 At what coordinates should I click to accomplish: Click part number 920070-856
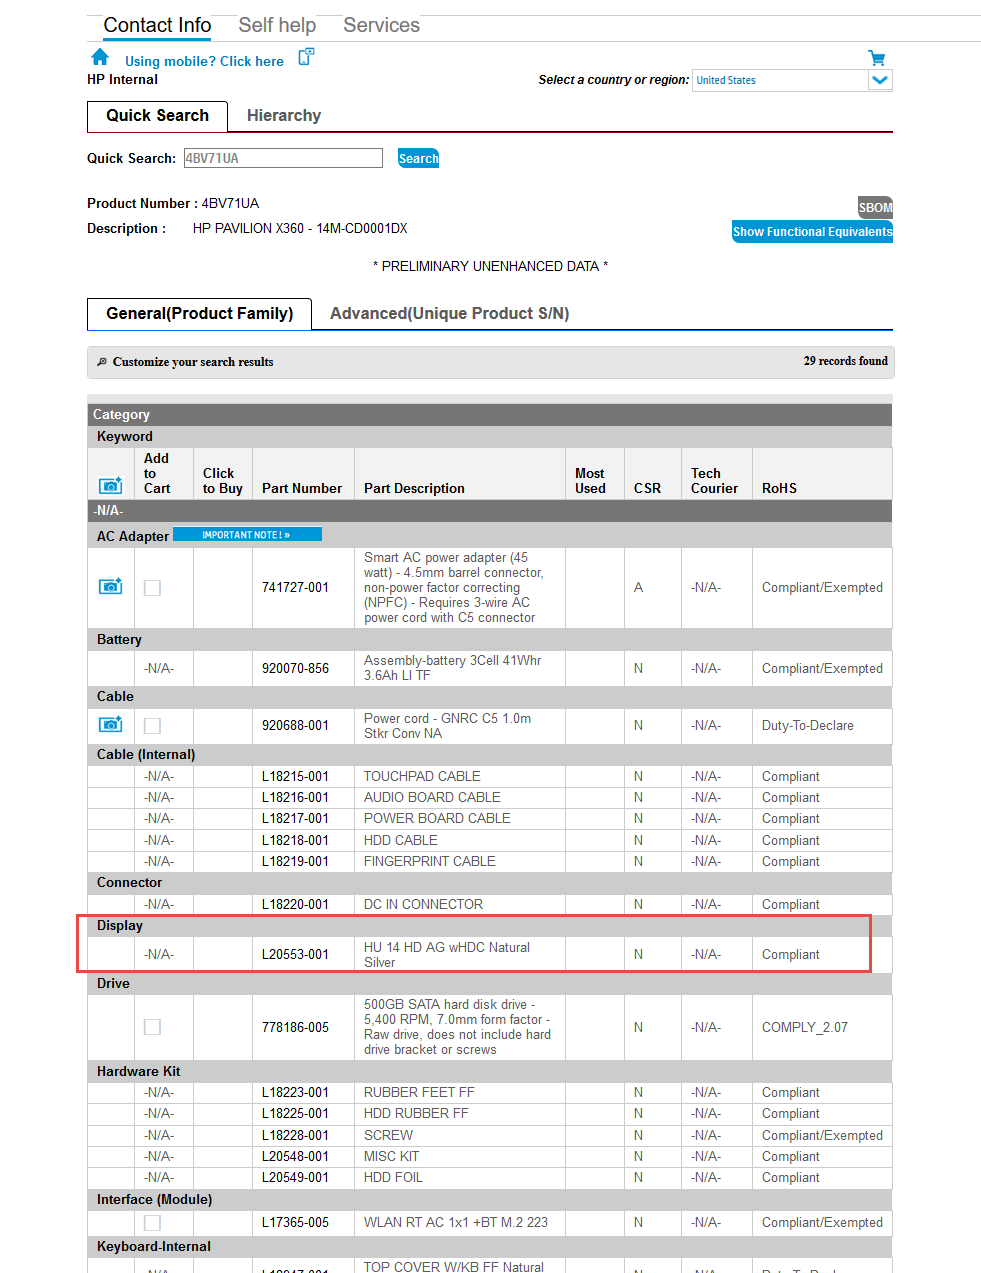click(295, 668)
